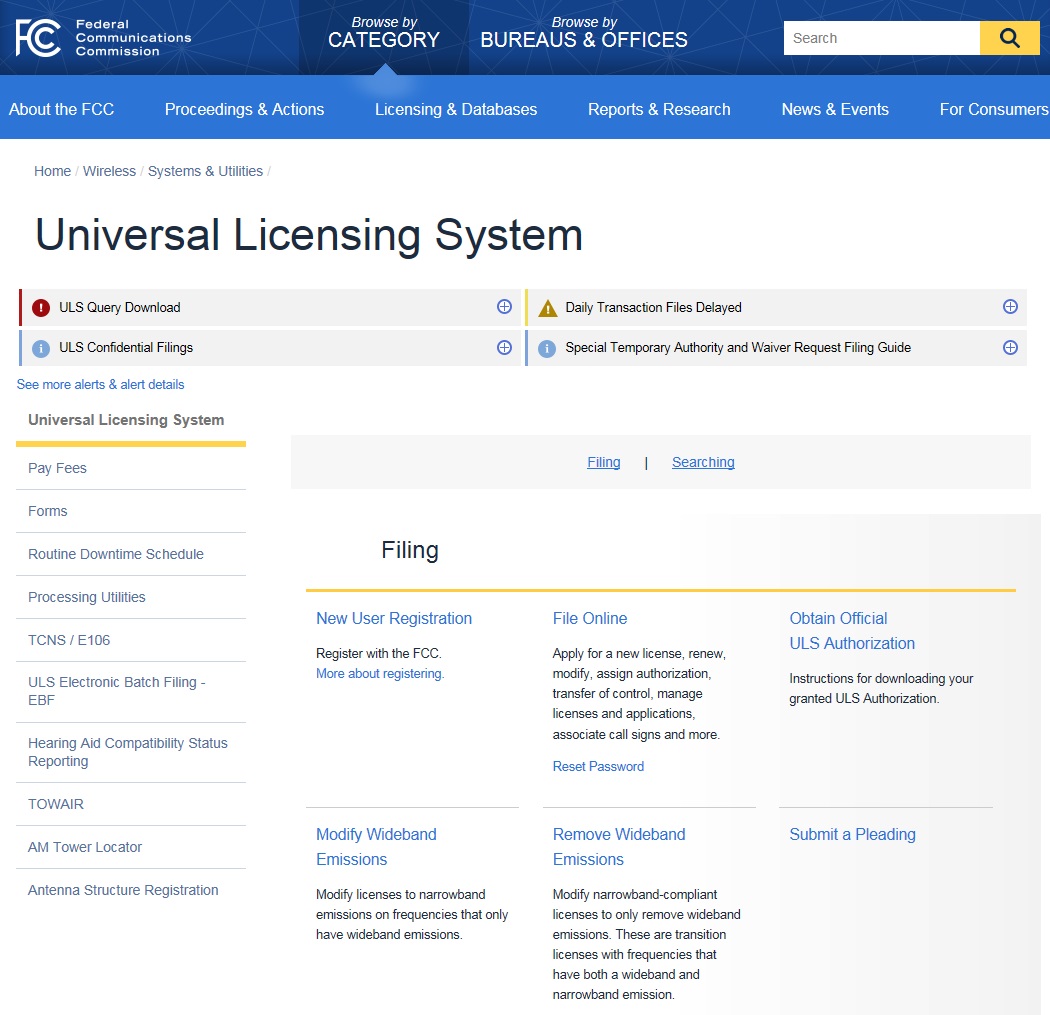Screen dimensions: 1050x1015
Task: Open Reports & Research menu
Action: (659, 109)
